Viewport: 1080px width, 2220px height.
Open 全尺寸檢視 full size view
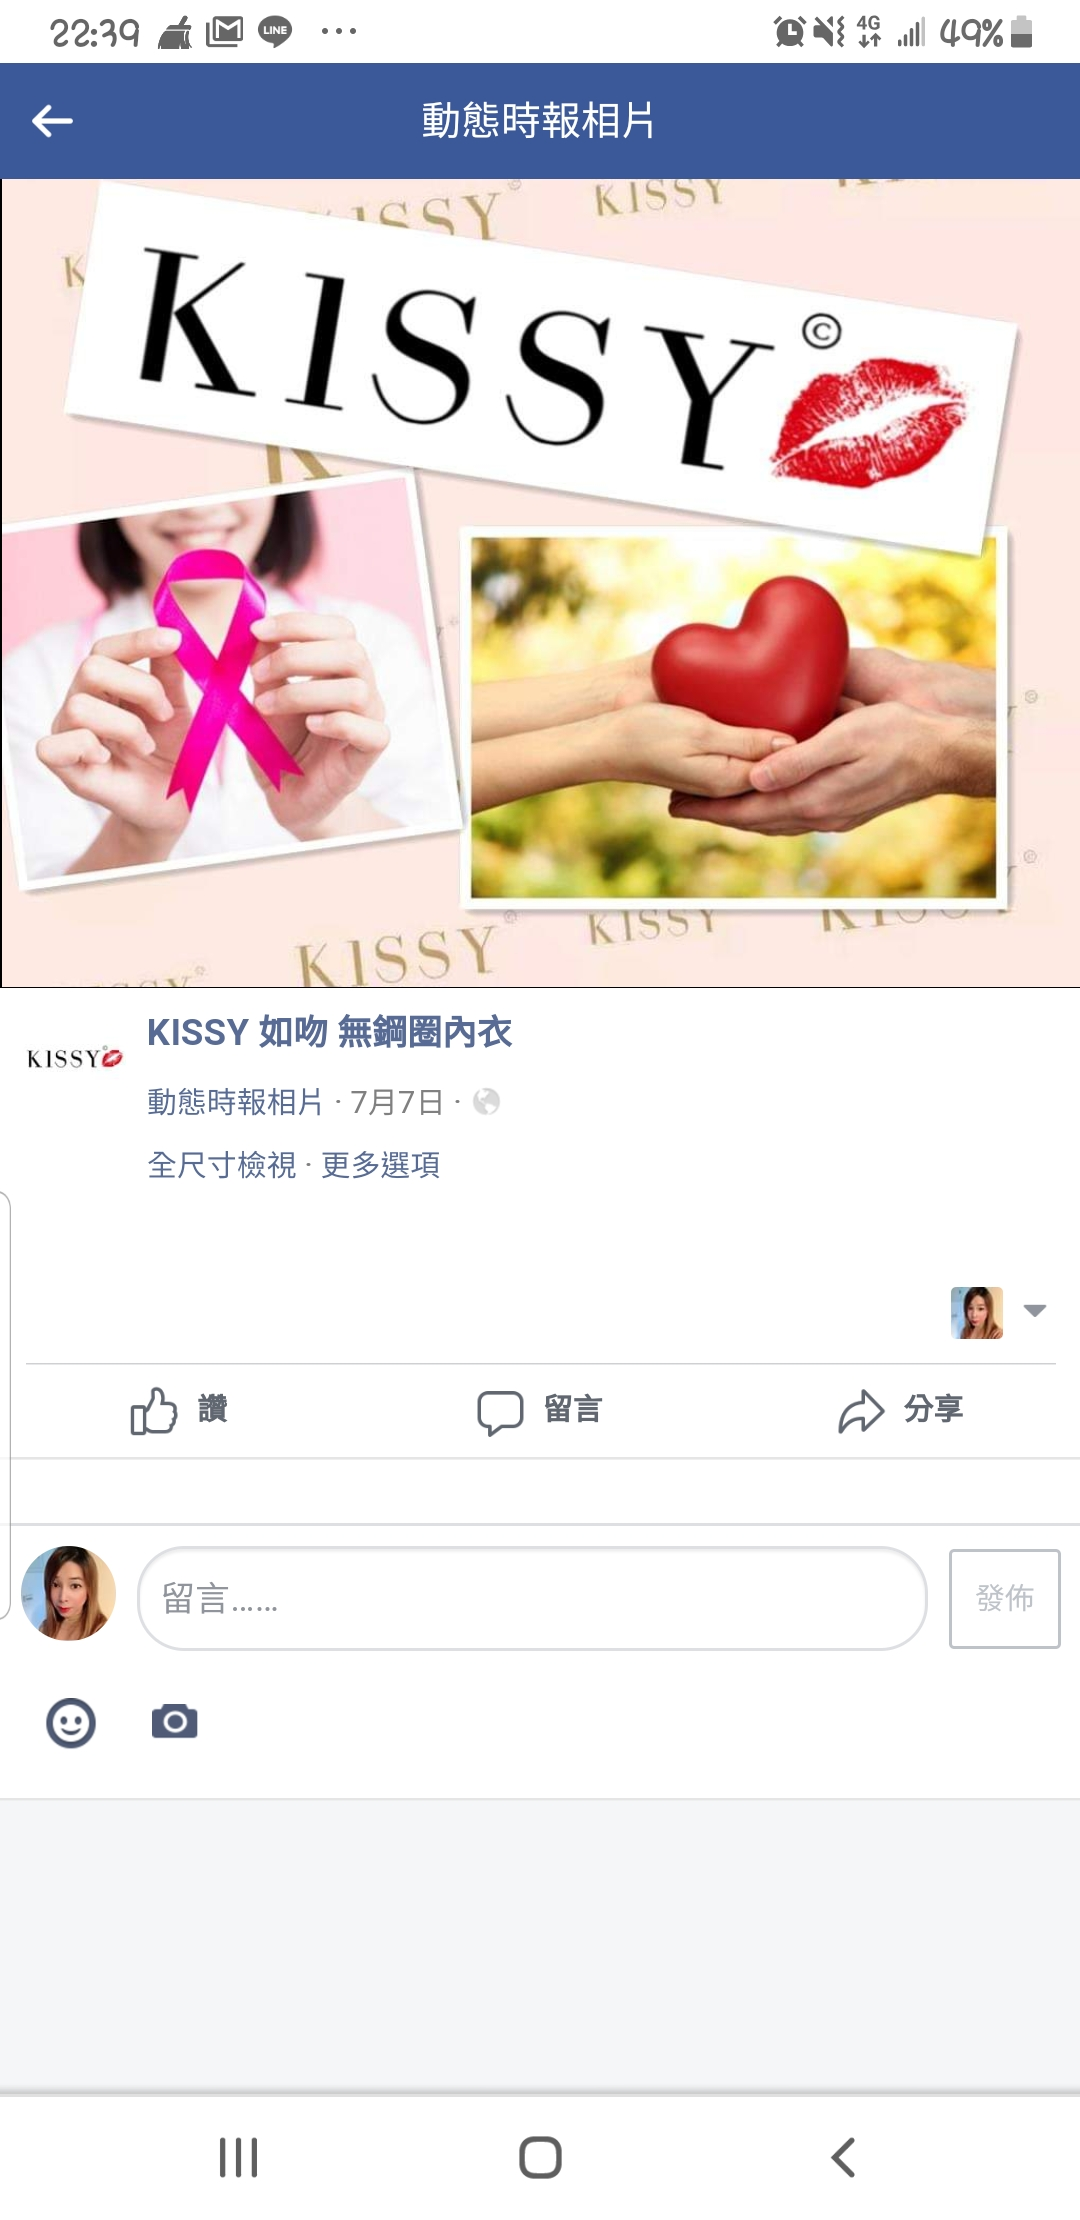[x=222, y=1165]
